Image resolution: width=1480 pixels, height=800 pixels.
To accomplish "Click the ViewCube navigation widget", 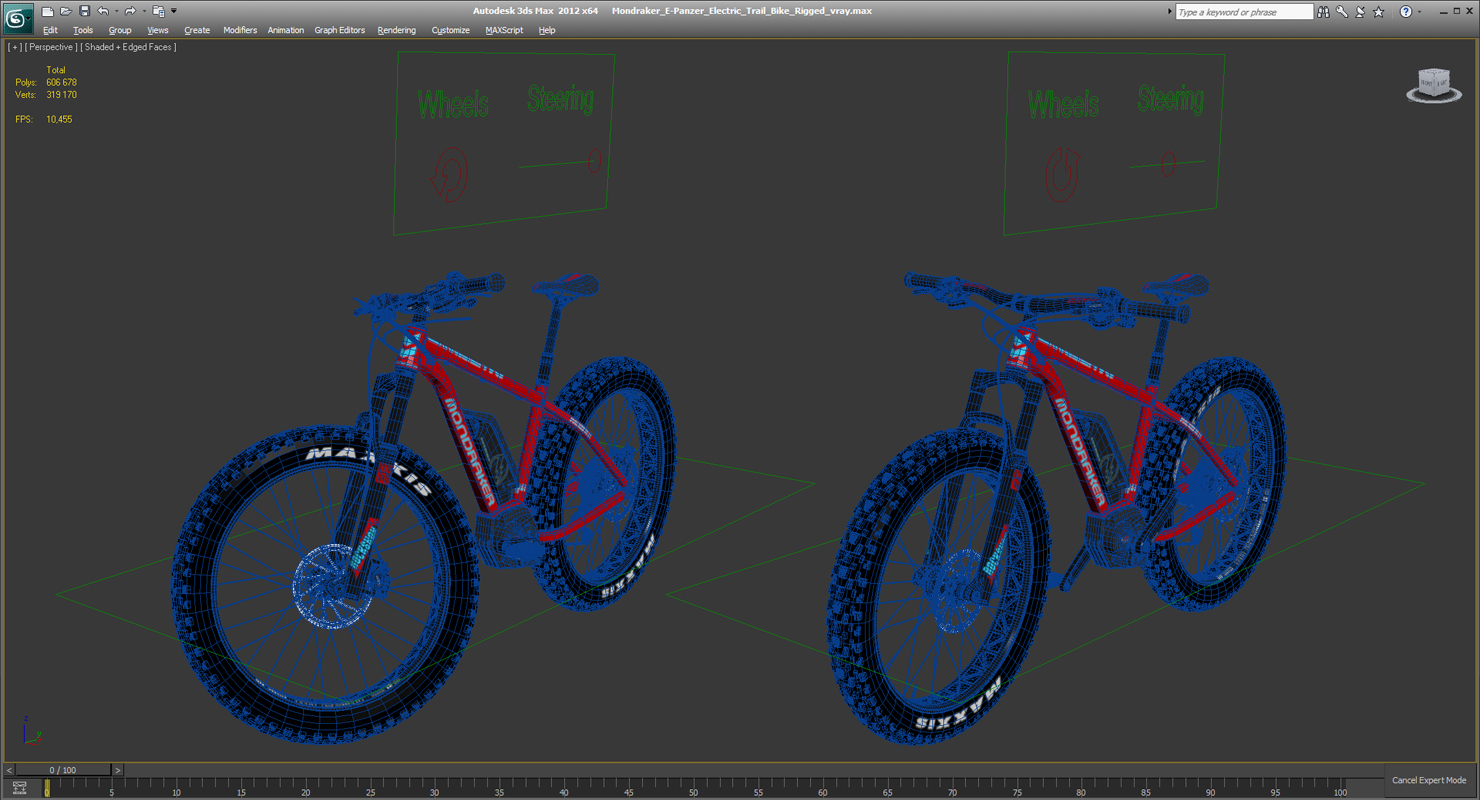I will (x=1434, y=85).
